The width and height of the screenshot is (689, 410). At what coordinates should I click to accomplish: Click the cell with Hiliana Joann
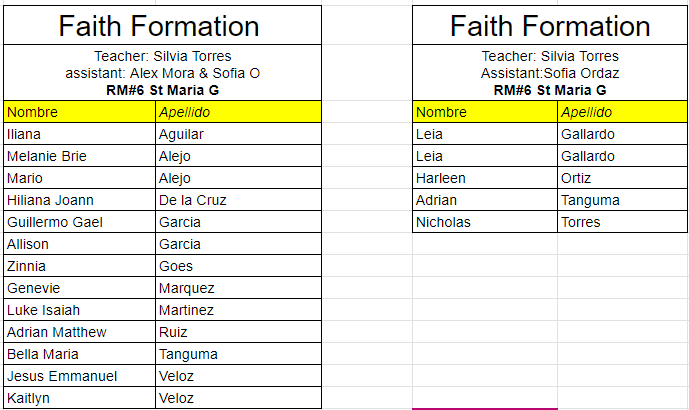(79, 200)
